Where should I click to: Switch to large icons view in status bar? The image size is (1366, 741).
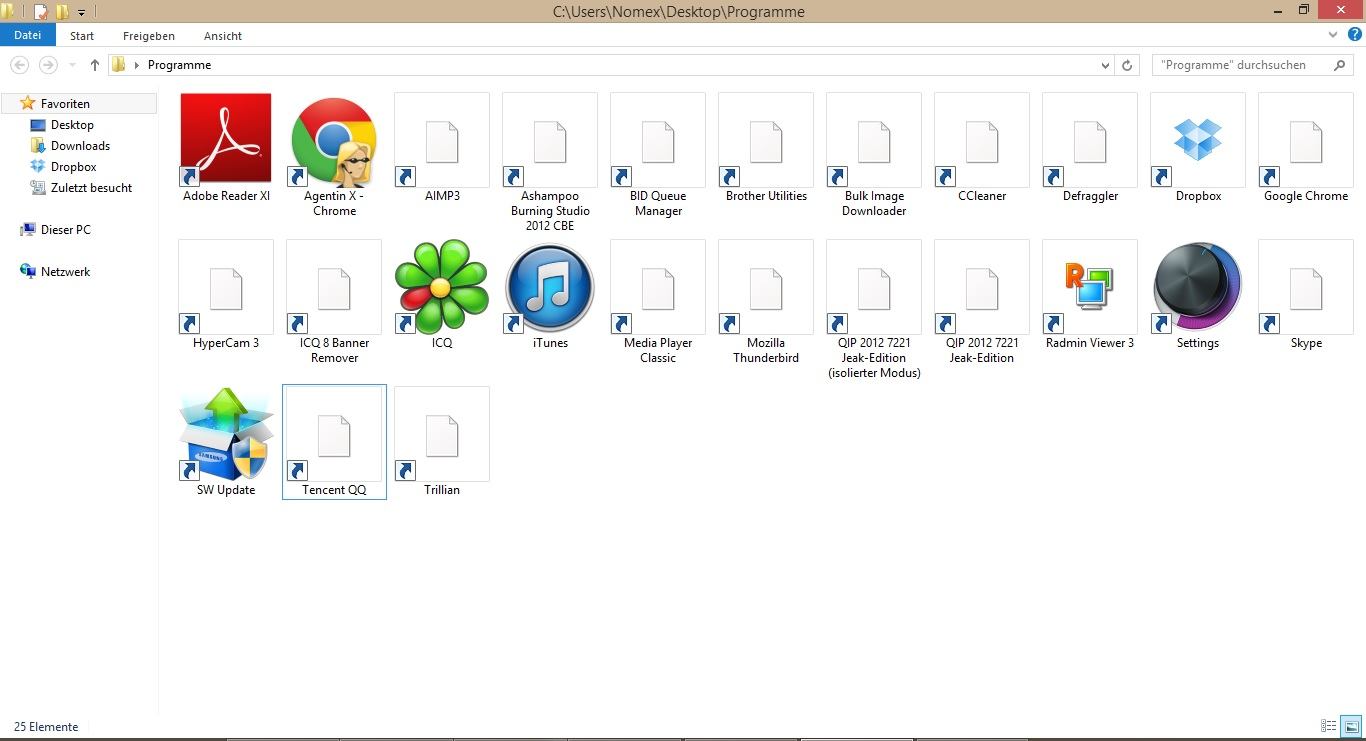(x=1351, y=727)
